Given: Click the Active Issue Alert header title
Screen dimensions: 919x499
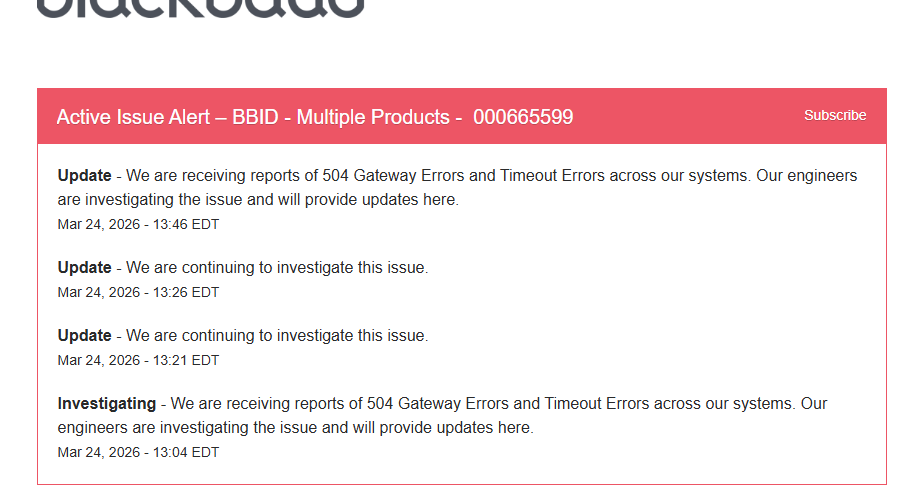Looking at the screenshot, I should click(315, 117).
